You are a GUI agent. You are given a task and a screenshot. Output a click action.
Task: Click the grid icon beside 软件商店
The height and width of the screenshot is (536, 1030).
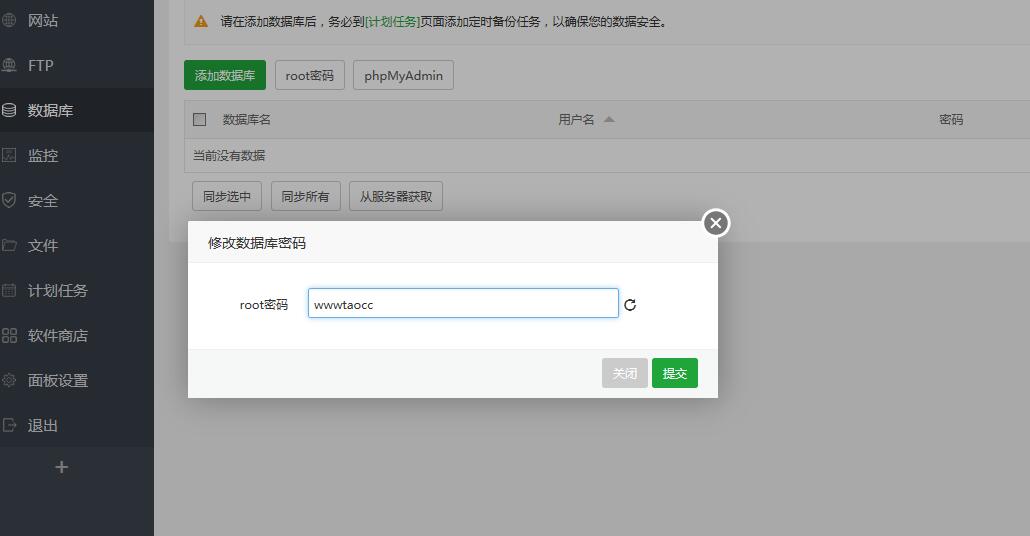coord(9,335)
